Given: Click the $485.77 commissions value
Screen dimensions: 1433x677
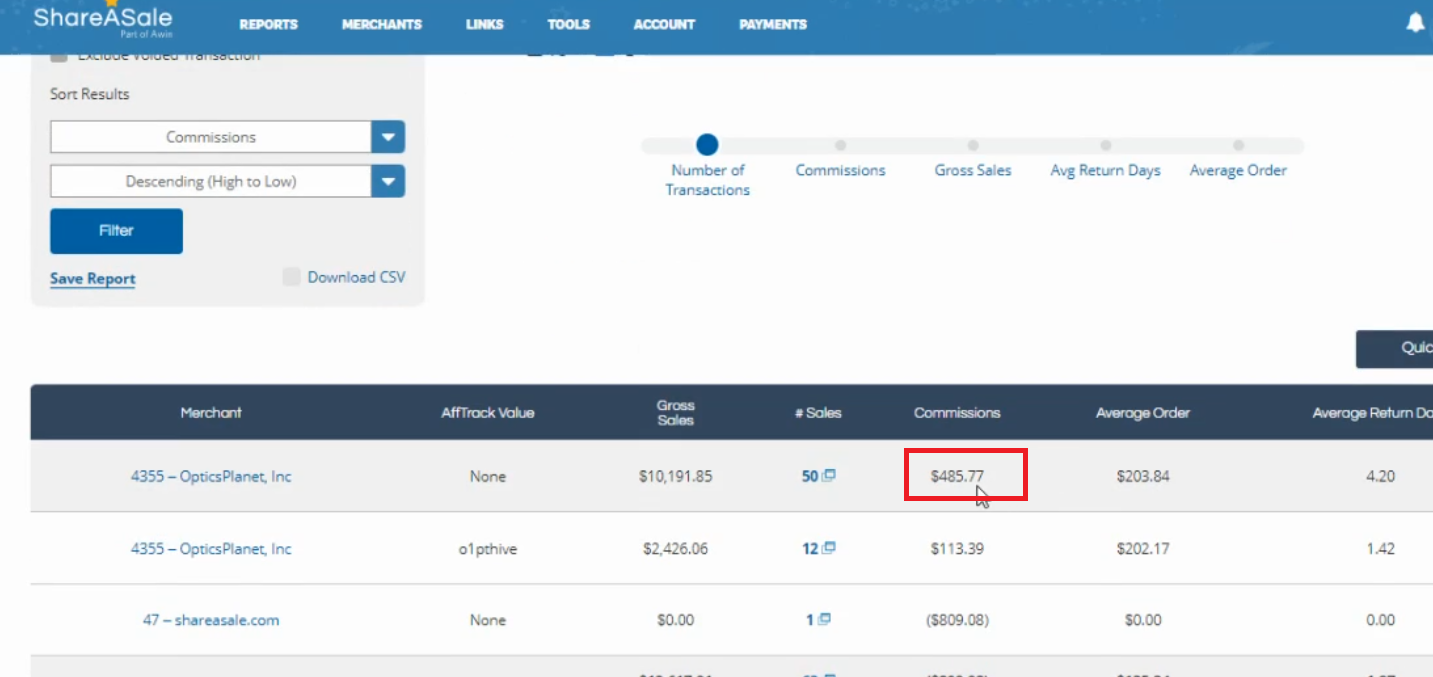Looking at the screenshot, I should coord(957,476).
